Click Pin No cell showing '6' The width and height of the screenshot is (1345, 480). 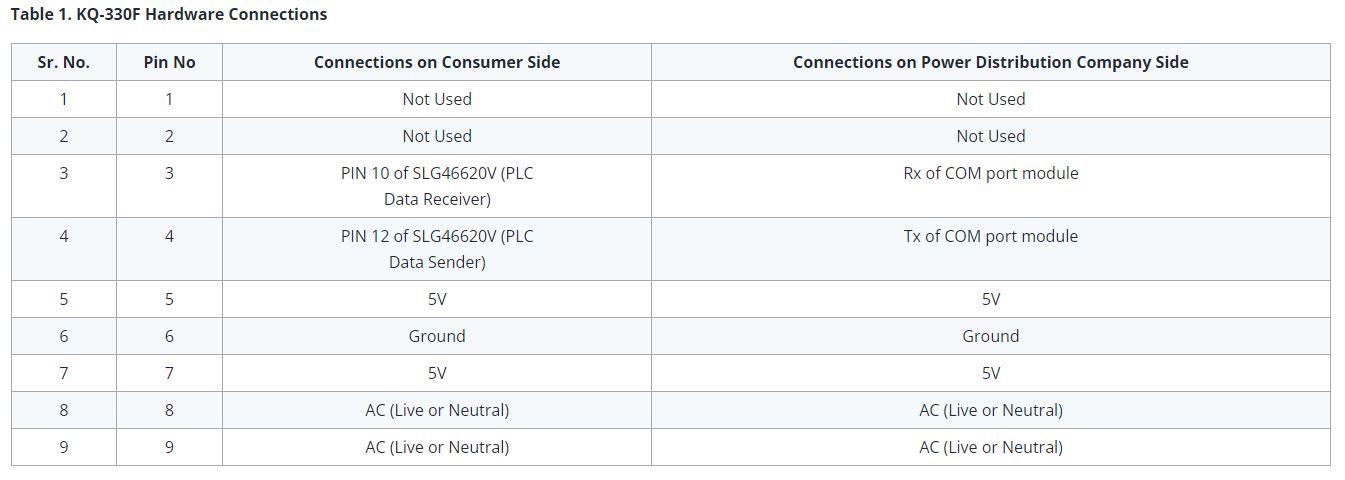point(169,336)
